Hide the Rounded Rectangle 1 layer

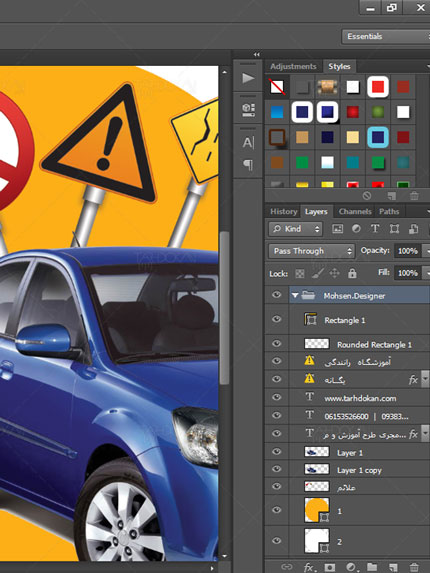coord(277,343)
